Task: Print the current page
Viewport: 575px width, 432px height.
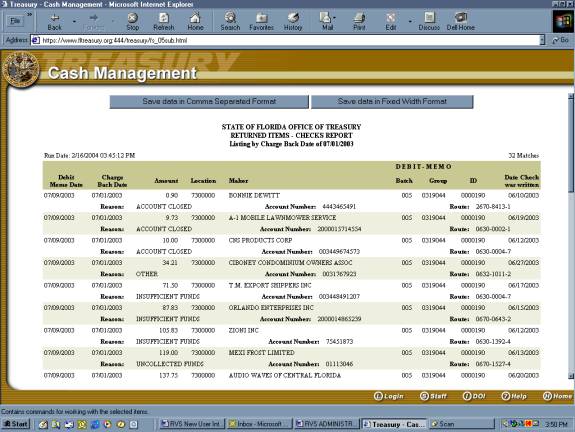Action: coord(359,22)
